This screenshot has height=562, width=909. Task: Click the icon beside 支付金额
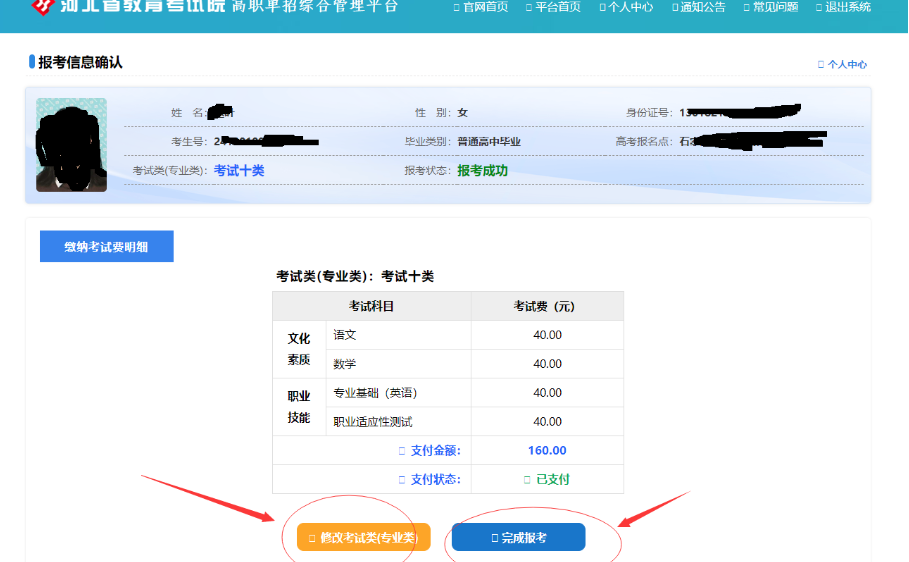click(x=402, y=451)
